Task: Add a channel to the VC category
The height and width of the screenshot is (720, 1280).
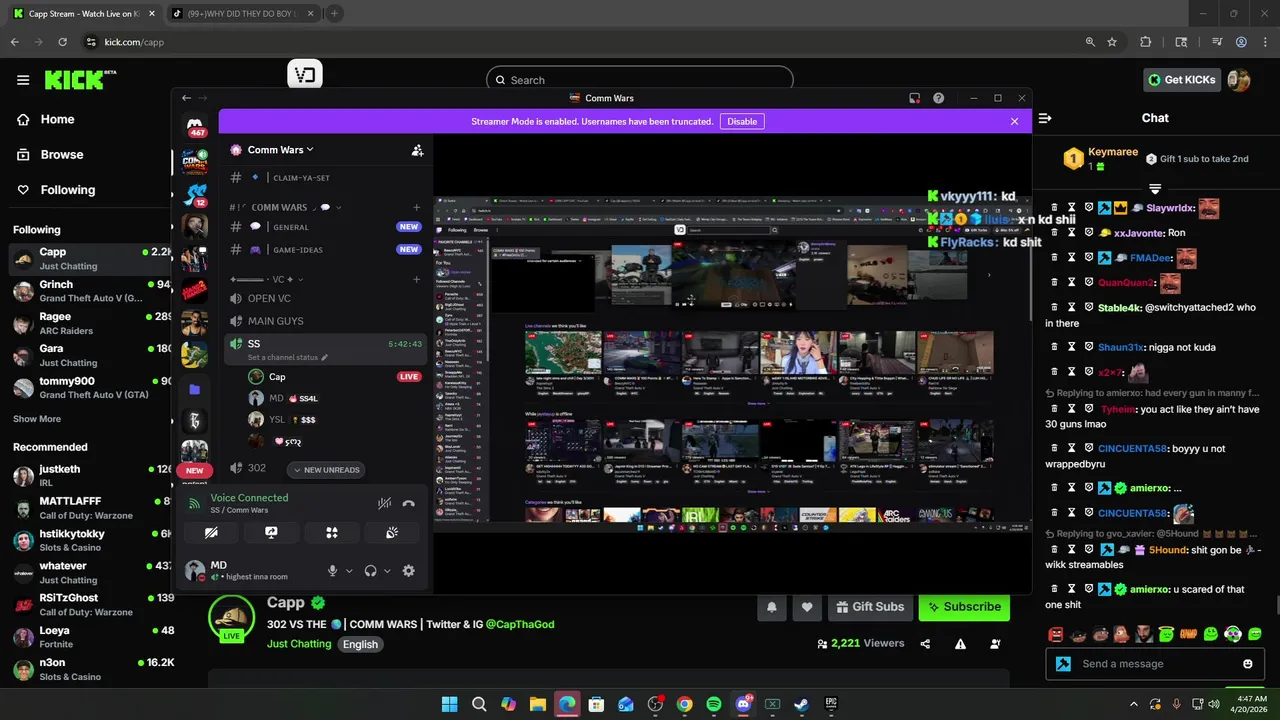Action: 417,279
